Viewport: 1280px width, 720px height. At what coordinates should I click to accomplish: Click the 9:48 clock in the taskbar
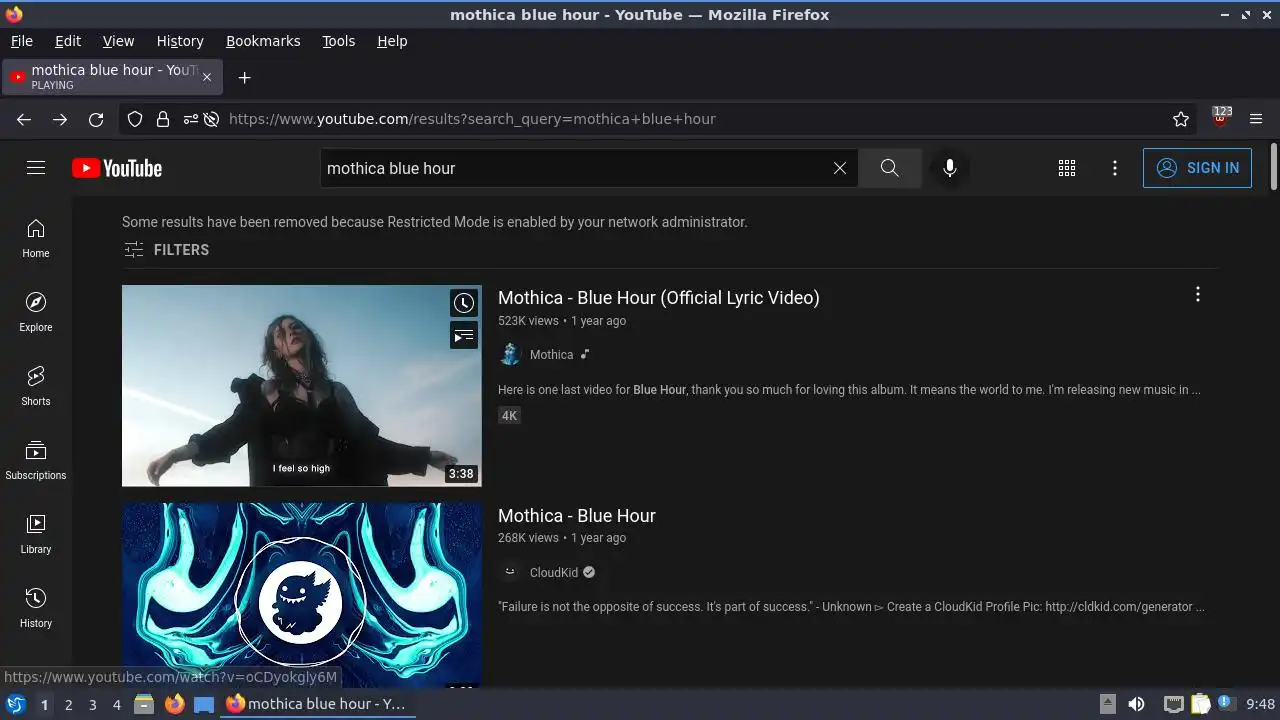(x=1260, y=704)
